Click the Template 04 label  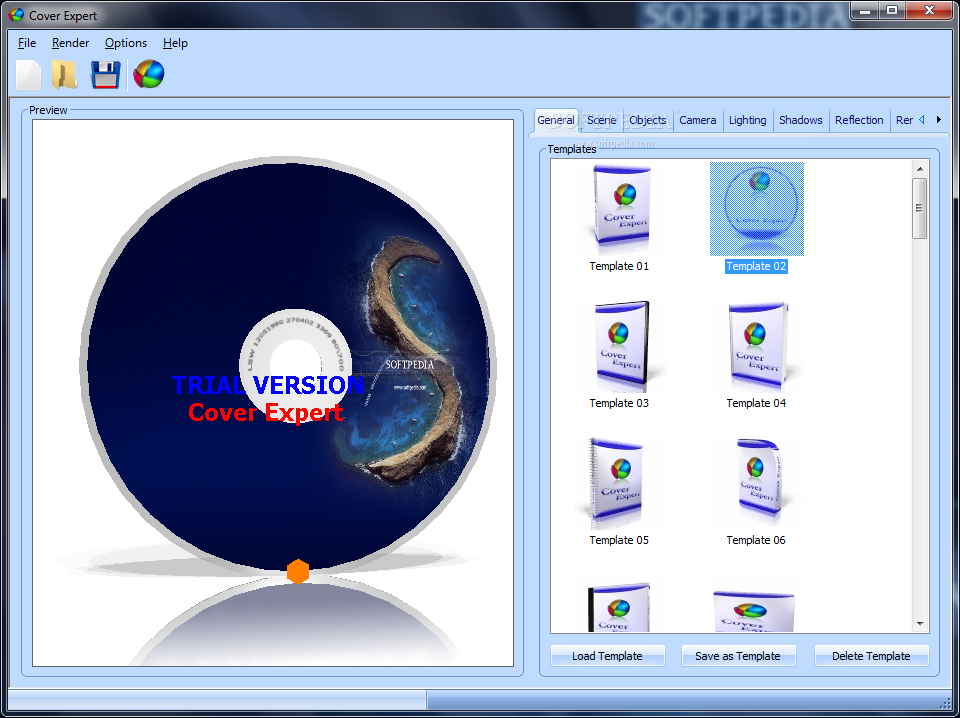click(757, 403)
